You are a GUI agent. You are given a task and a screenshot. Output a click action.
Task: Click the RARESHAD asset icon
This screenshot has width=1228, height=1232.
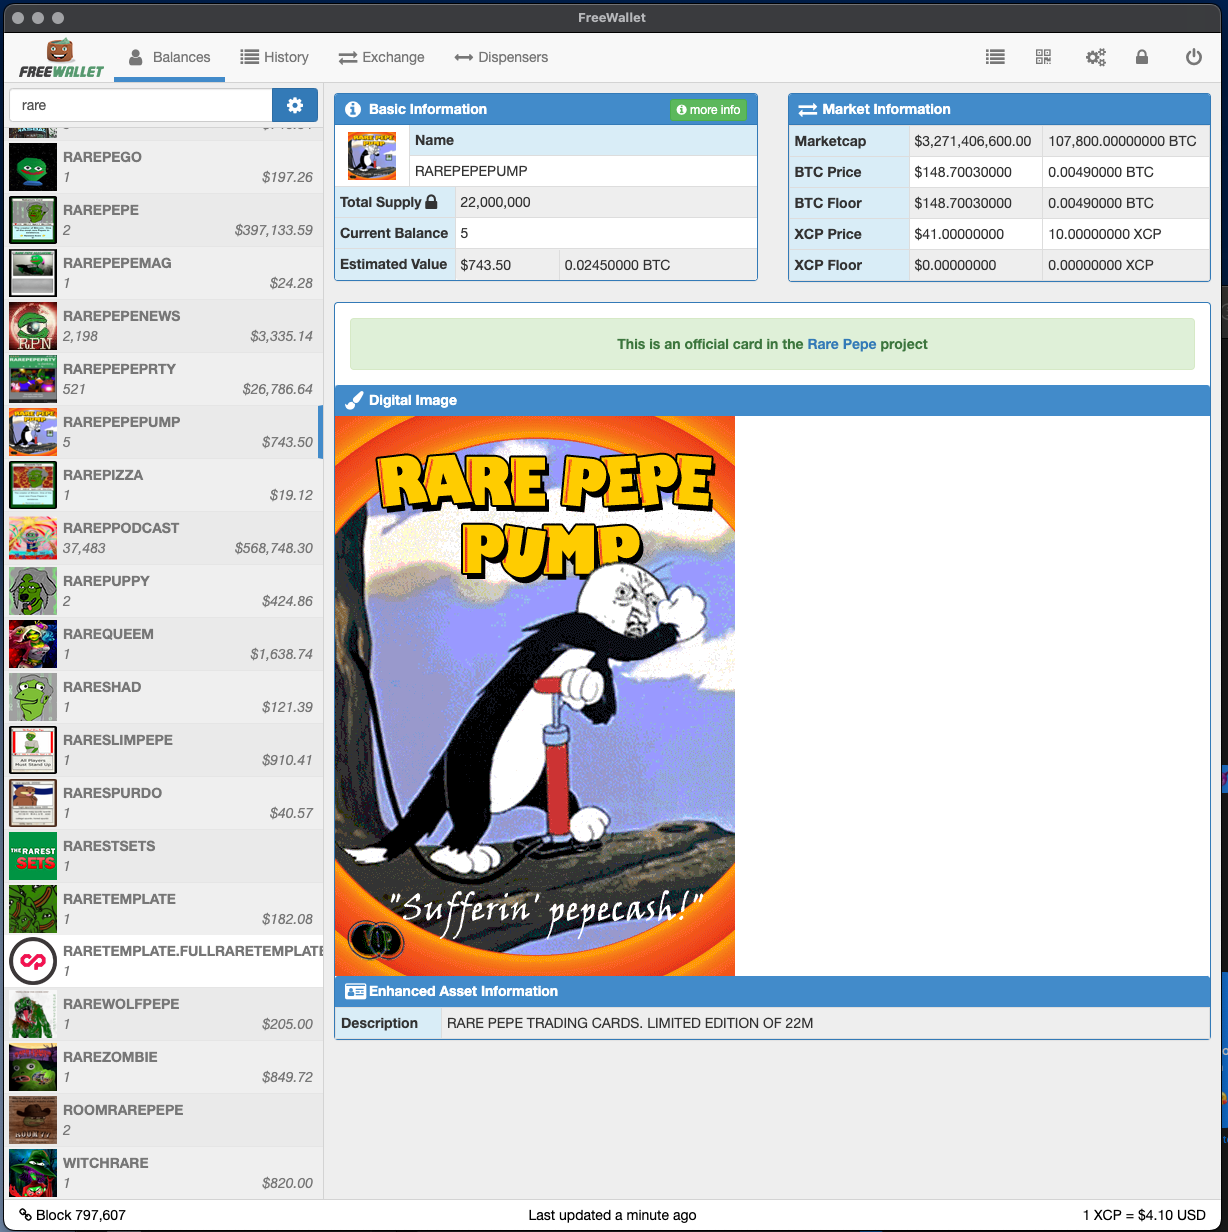(33, 697)
